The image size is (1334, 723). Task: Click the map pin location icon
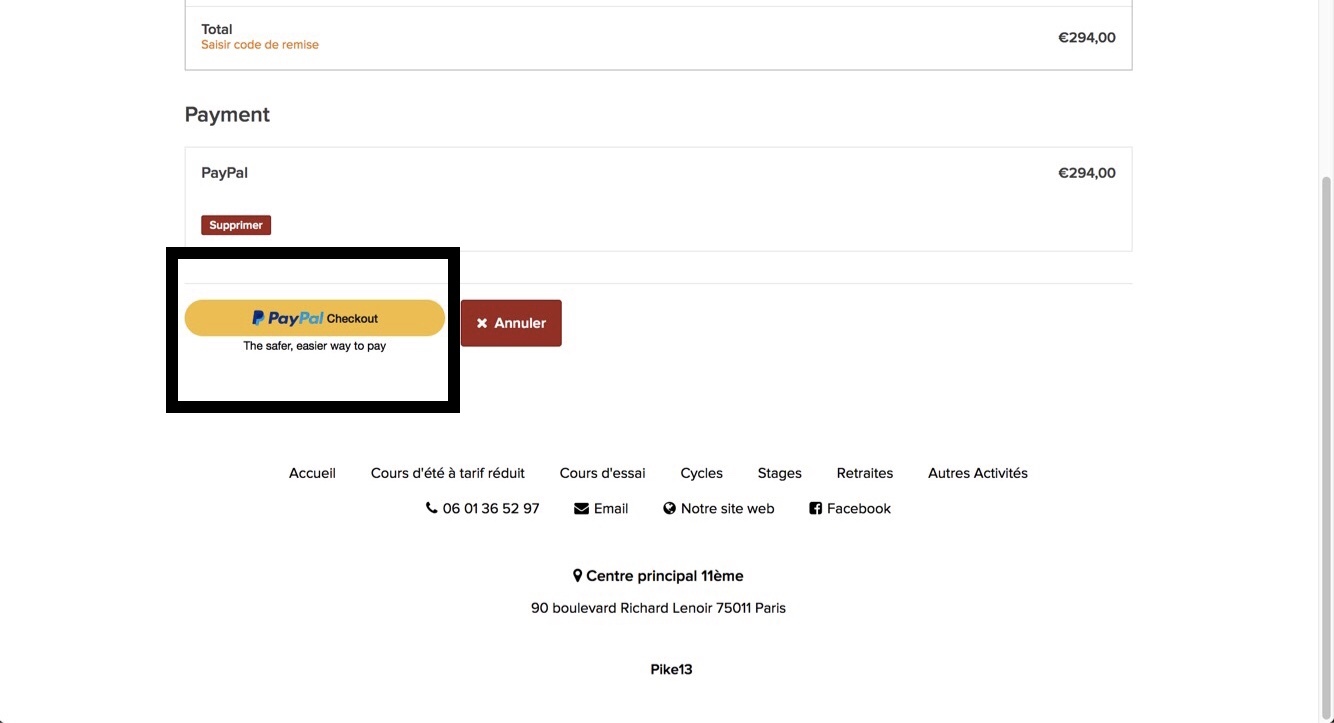pos(577,576)
